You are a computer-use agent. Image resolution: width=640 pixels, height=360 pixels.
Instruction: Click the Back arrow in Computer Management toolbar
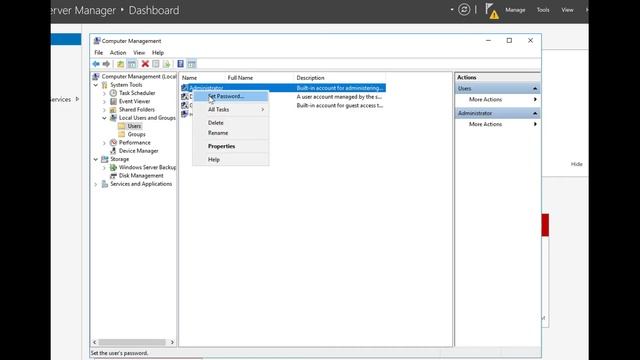point(96,64)
